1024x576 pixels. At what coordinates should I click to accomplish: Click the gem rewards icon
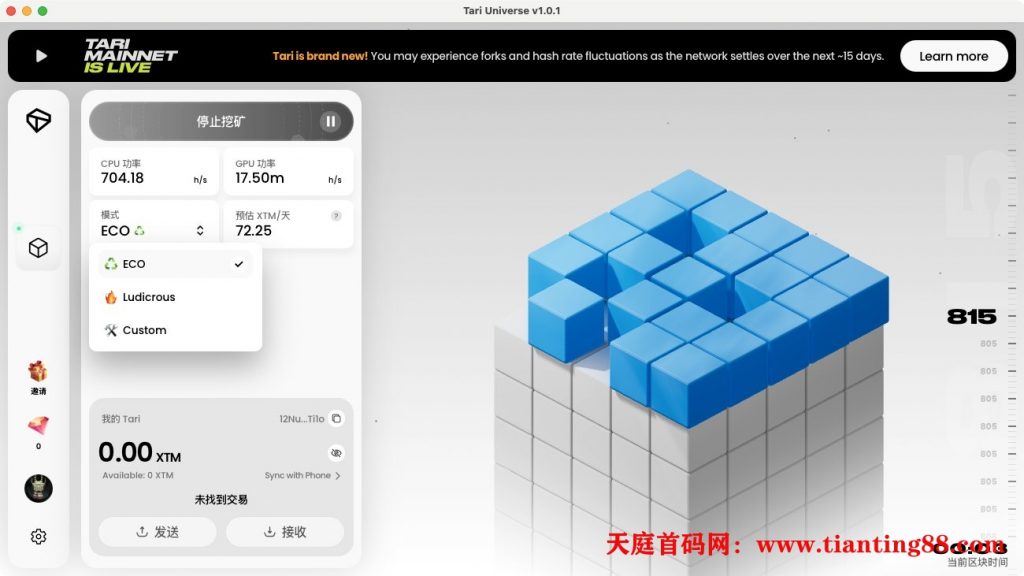[x=38, y=426]
